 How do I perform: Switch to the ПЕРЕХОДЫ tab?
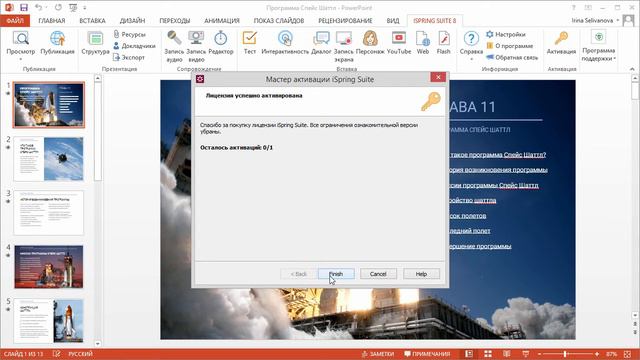[x=175, y=20]
